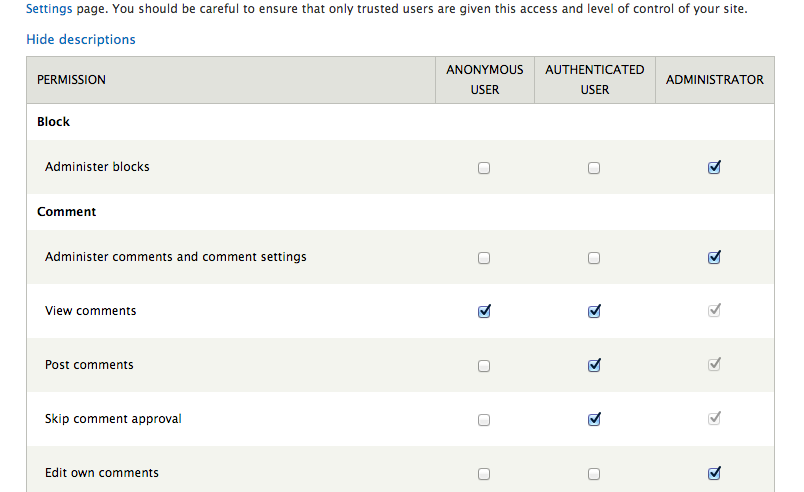Disable Post comments for authenticated user

594,366
